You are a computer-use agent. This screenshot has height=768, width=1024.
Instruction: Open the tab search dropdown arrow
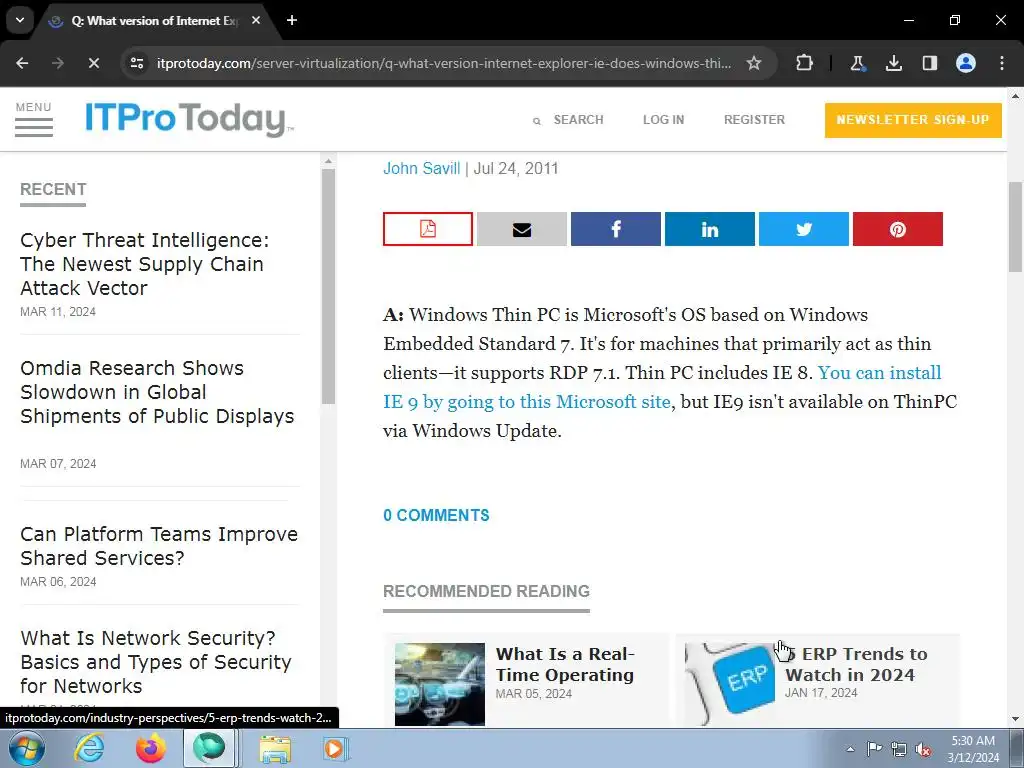pos(20,20)
